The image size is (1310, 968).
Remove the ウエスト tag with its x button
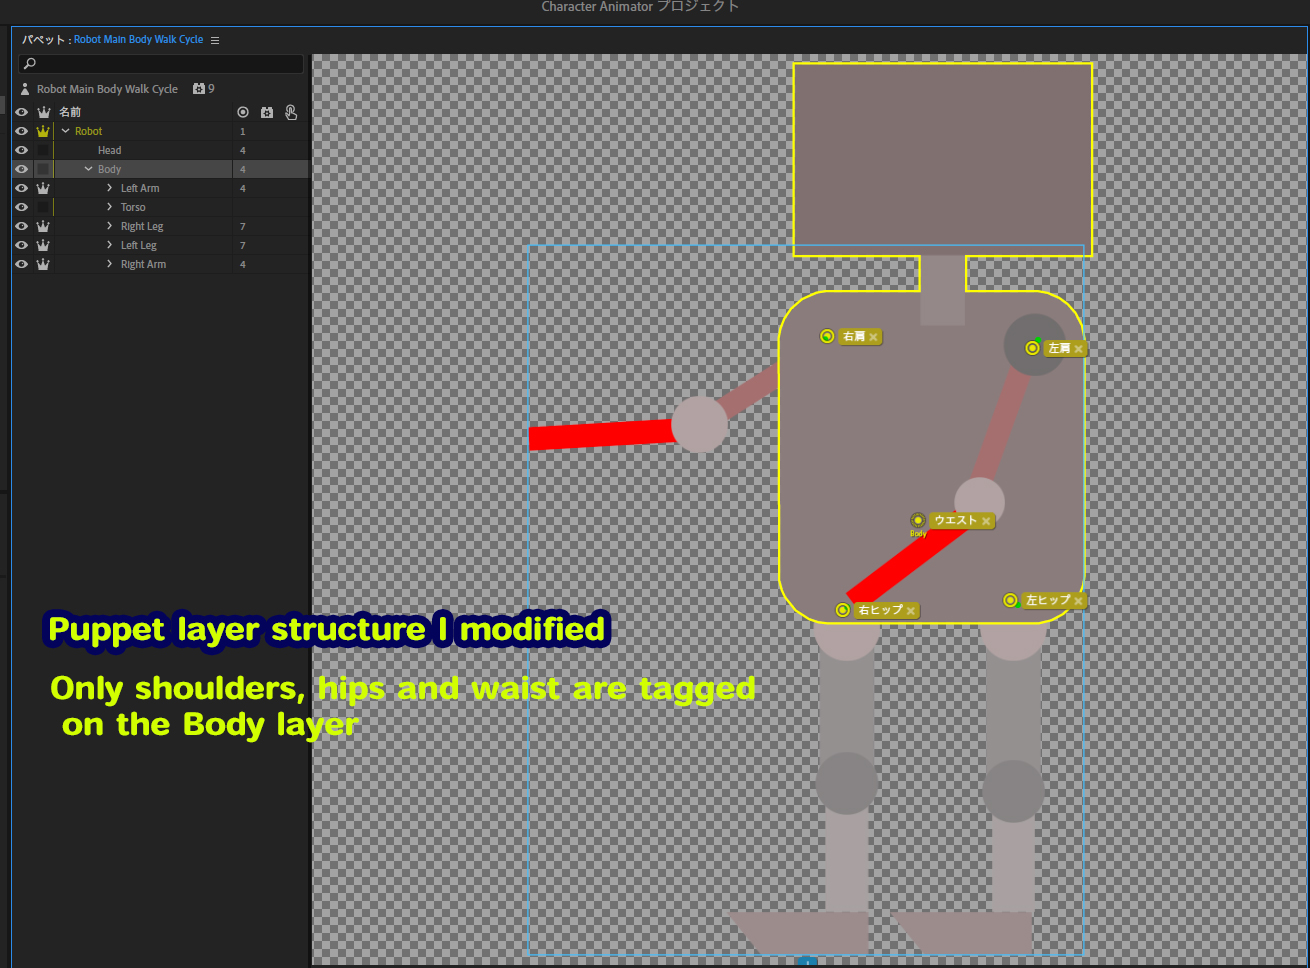(986, 521)
